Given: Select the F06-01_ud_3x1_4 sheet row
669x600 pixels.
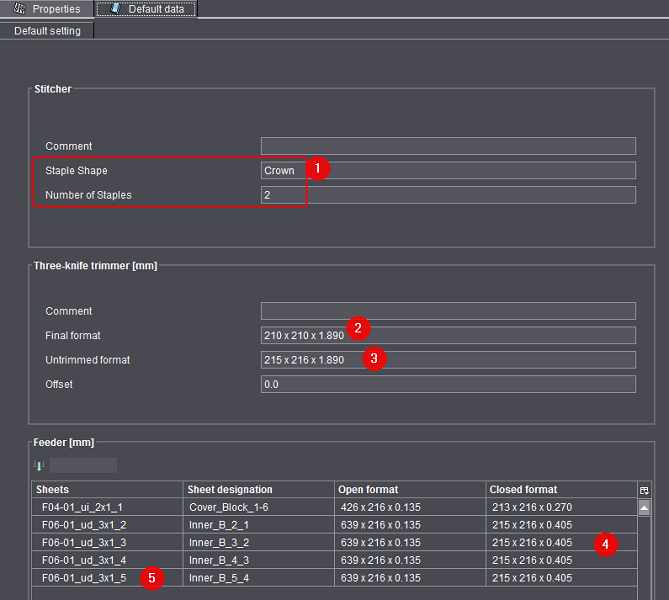Looking at the screenshot, I should pos(107,560).
